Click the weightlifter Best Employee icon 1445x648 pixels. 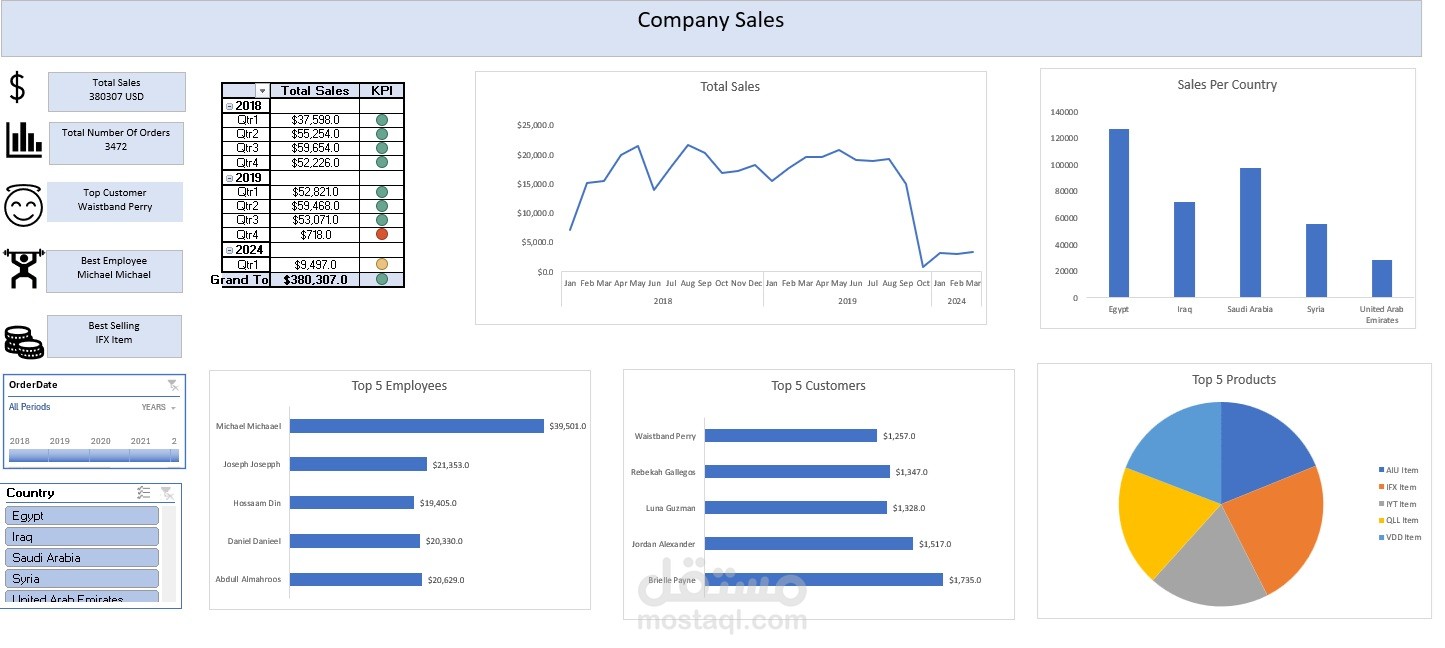(24, 269)
